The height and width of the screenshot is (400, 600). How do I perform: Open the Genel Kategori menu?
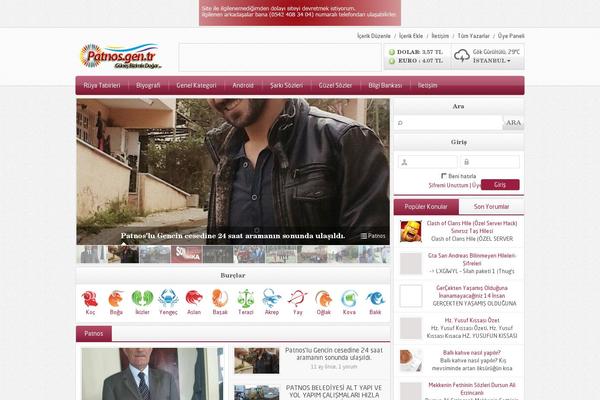[196, 85]
